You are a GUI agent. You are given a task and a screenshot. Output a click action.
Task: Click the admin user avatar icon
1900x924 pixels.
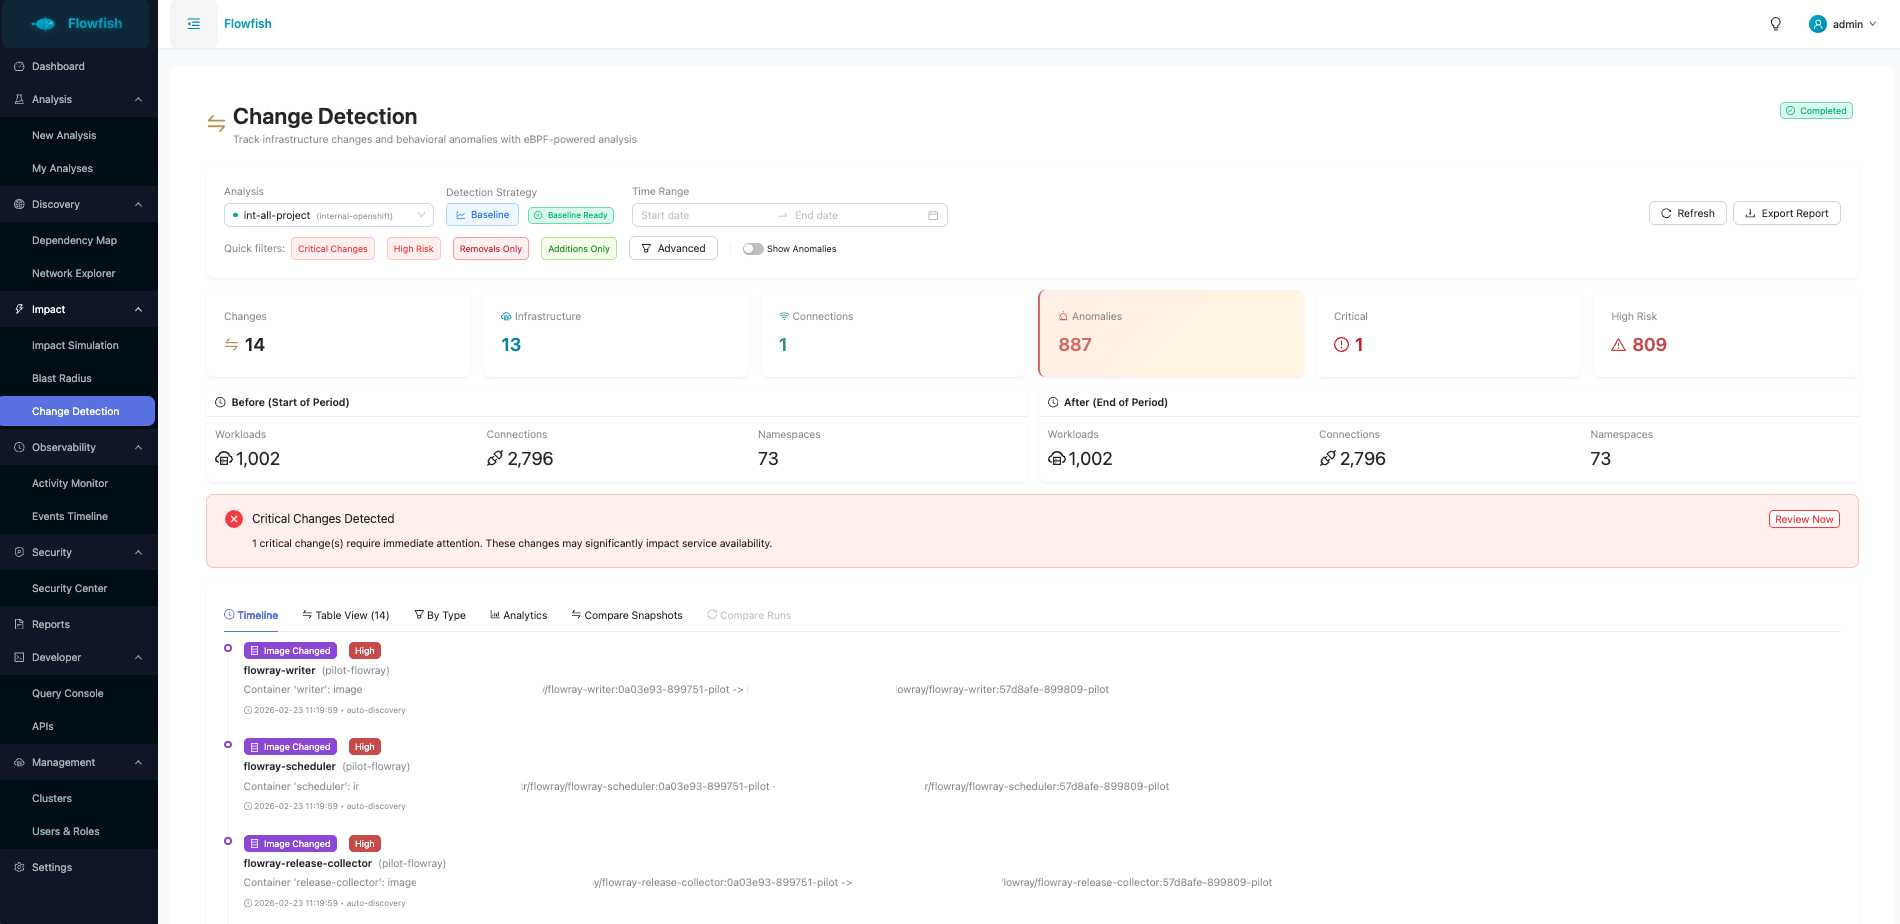(1818, 24)
